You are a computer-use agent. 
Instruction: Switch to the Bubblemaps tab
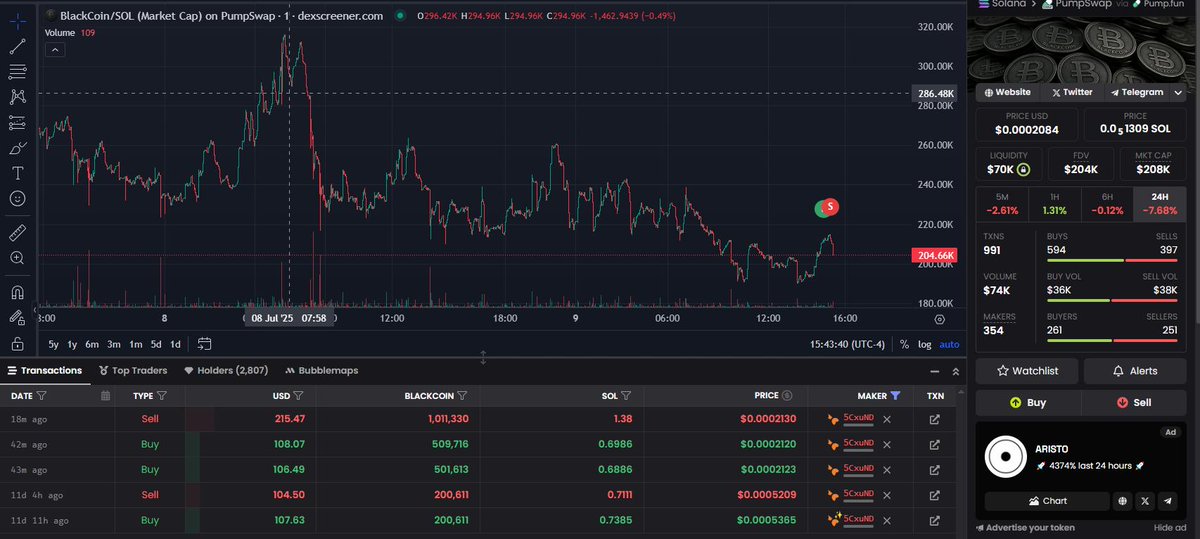point(322,371)
